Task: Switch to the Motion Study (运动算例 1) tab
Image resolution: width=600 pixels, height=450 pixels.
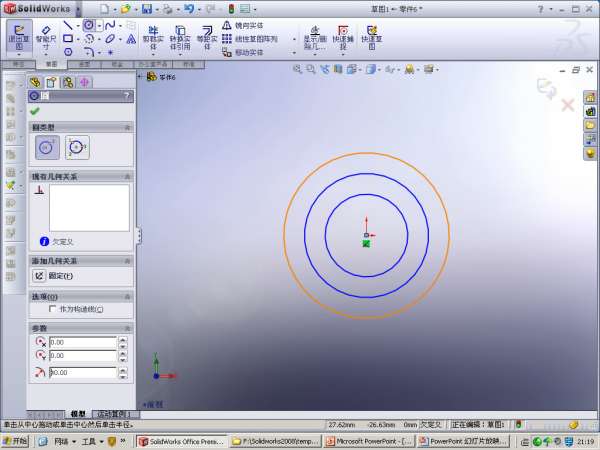Action: (115, 414)
